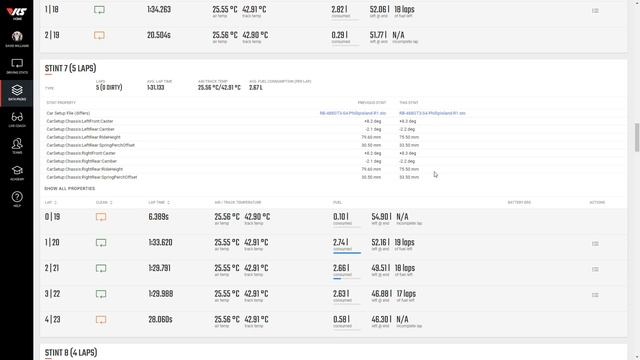Click the Car Setup File (differs) row
640x360 pixels.
[x=334, y=113]
